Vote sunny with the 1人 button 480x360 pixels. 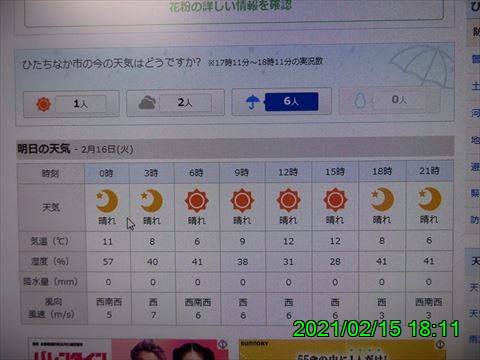pyautogui.click(x=81, y=104)
